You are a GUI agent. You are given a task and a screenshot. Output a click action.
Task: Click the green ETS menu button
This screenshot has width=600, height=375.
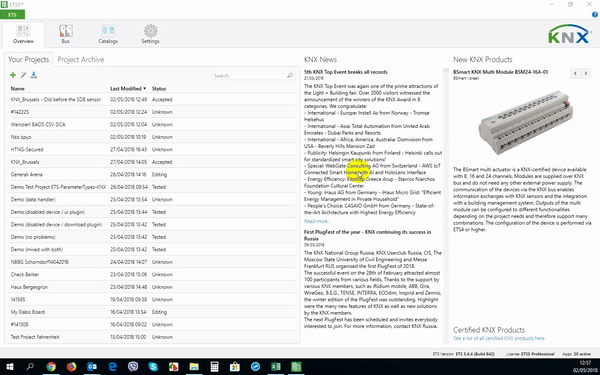click(12, 15)
